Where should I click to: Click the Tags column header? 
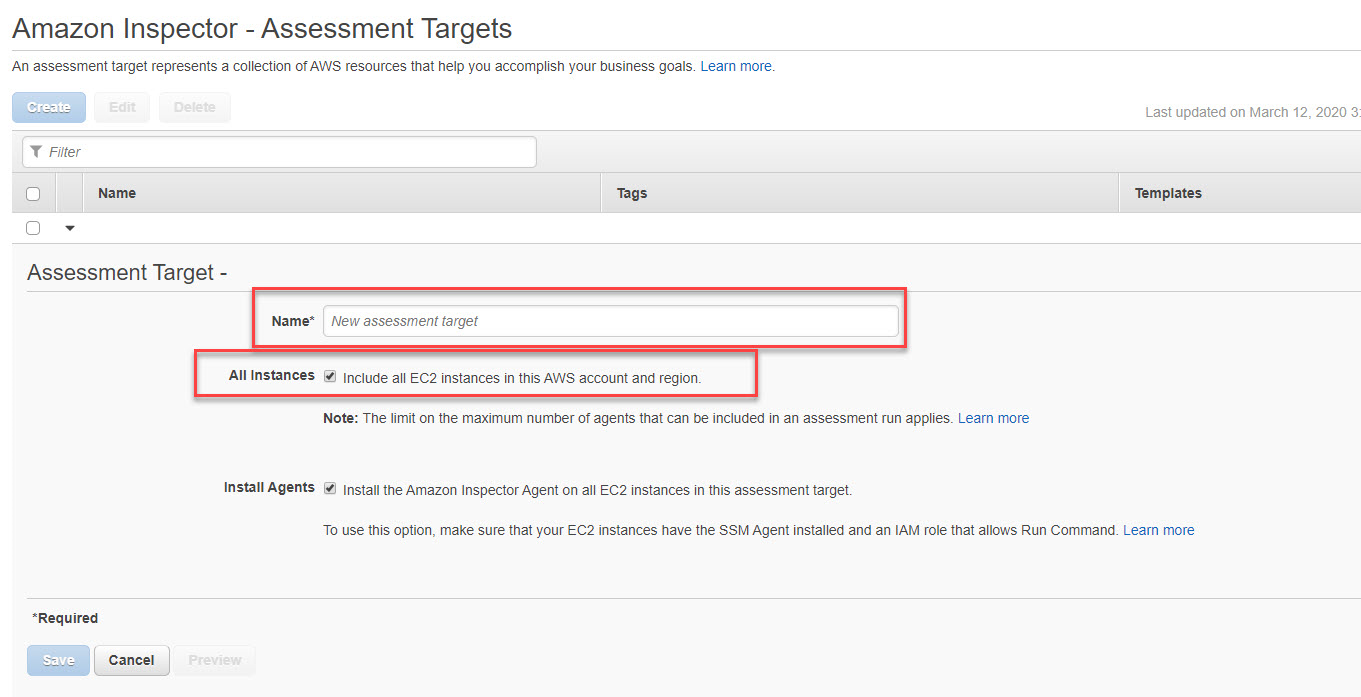(x=631, y=192)
